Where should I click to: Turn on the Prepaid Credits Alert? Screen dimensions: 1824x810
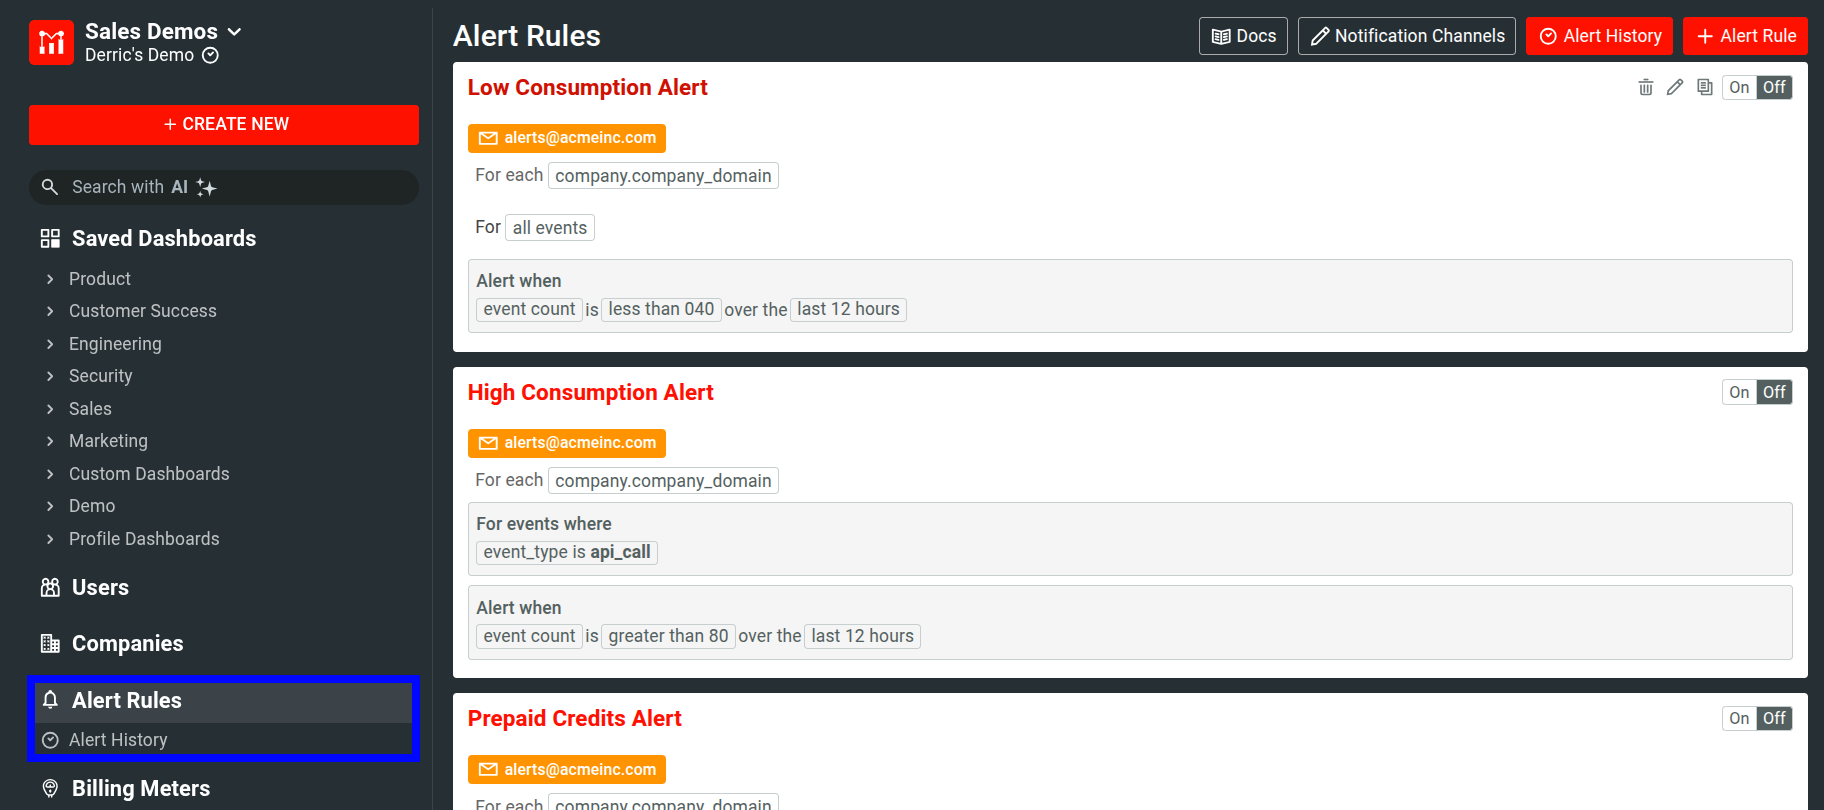point(1739,719)
